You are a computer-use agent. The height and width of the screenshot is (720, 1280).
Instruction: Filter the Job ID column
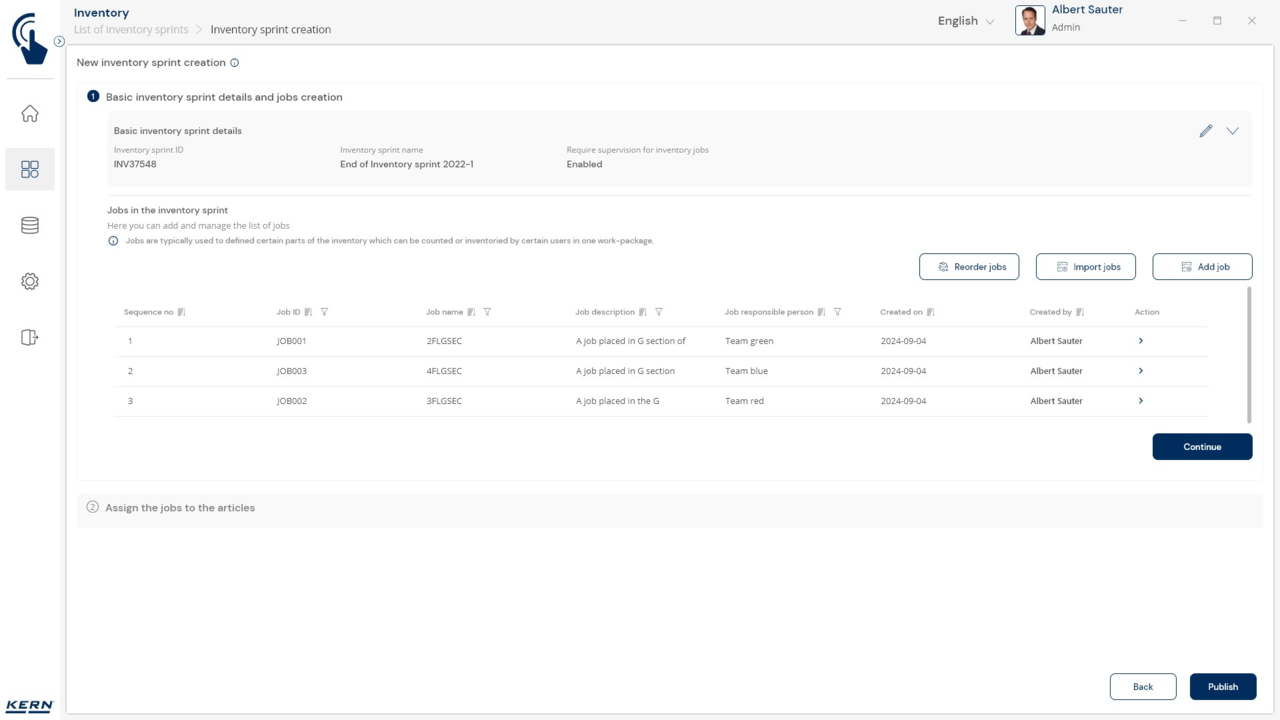(324, 312)
